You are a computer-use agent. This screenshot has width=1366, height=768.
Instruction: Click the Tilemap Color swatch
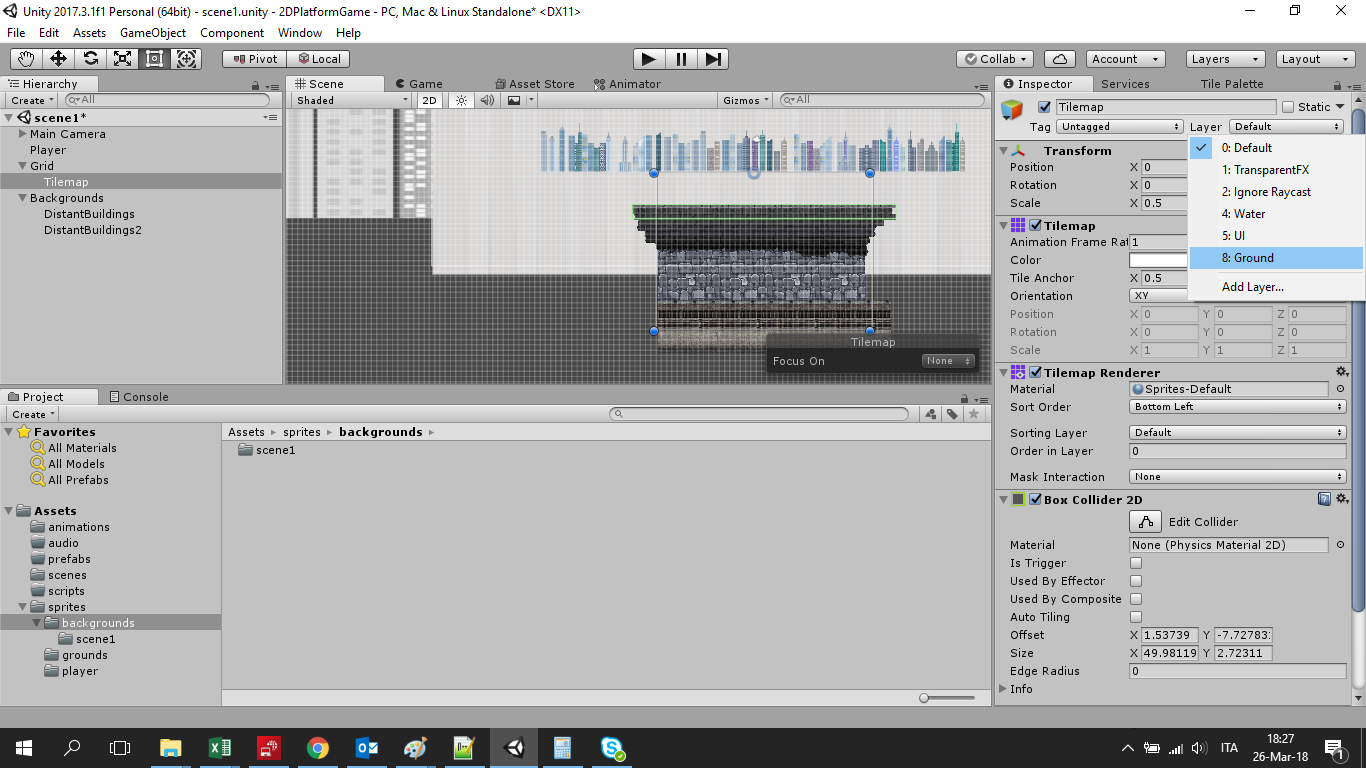click(1158, 260)
